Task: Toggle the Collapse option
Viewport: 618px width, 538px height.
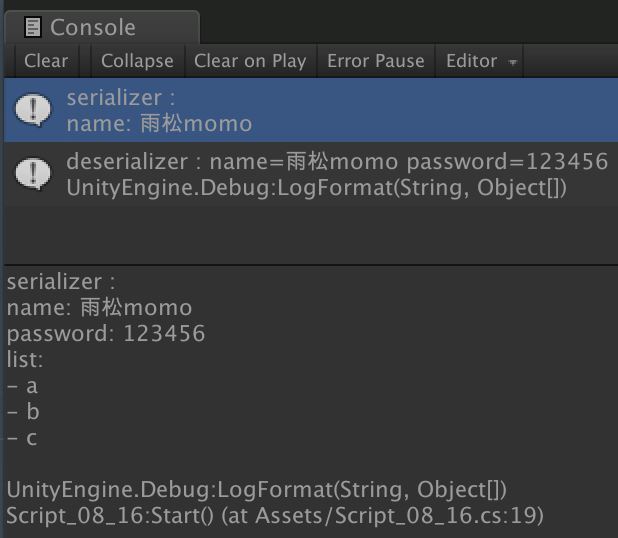Action: (x=137, y=61)
